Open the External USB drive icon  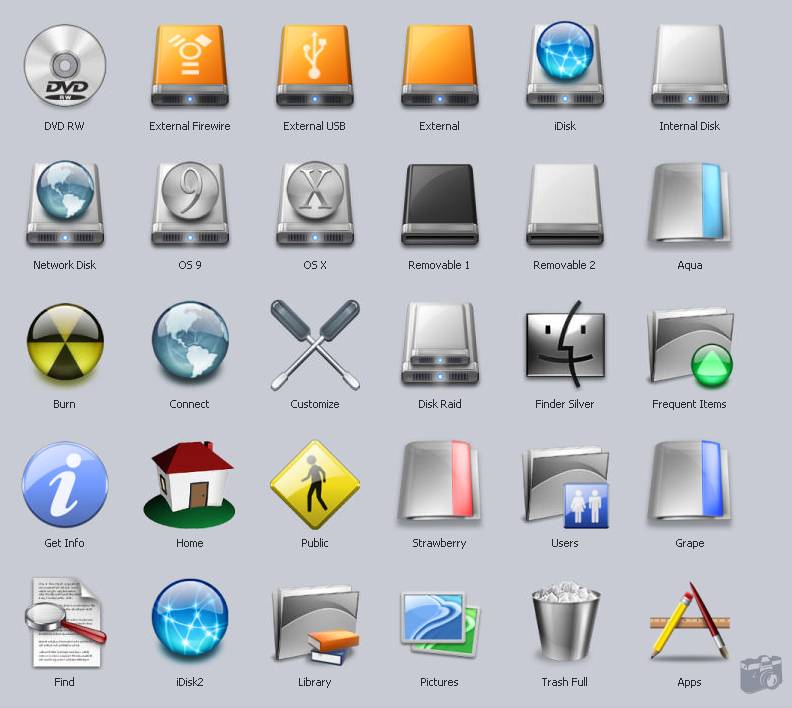pyautogui.click(x=315, y=67)
